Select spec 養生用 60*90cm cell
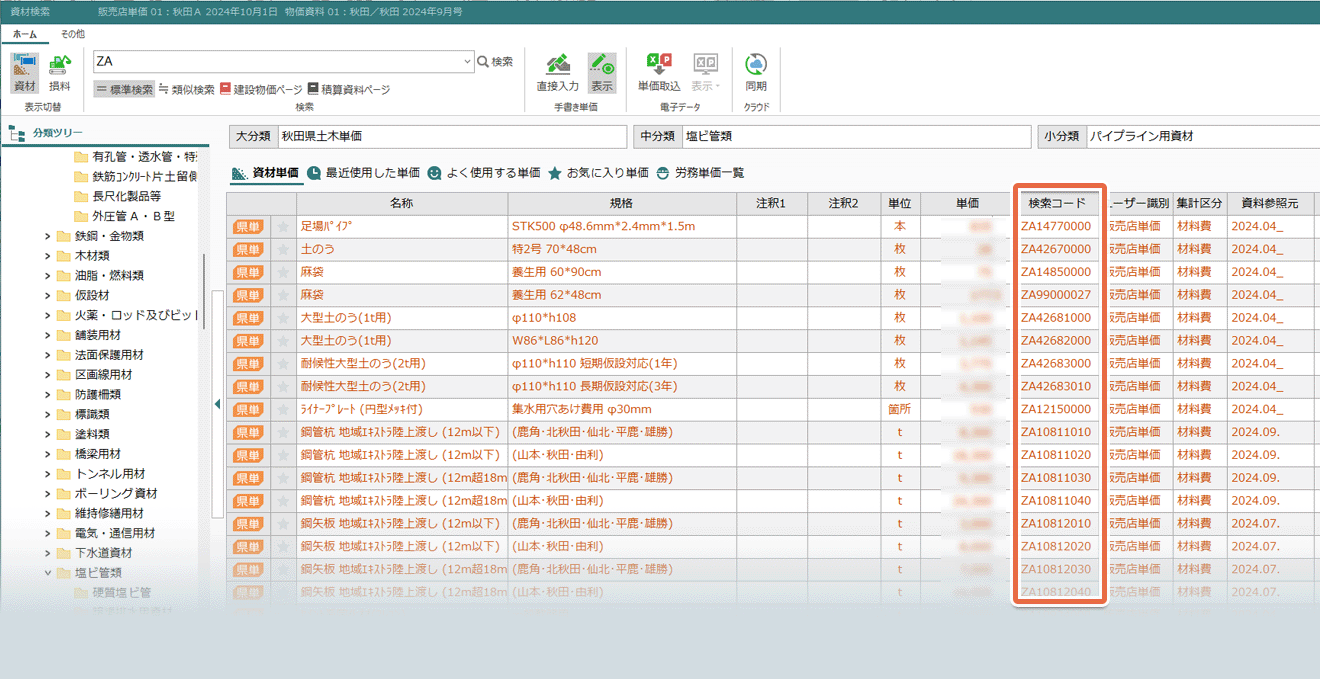Image resolution: width=1320 pixels, height=679 pixels. pos(622,272)
